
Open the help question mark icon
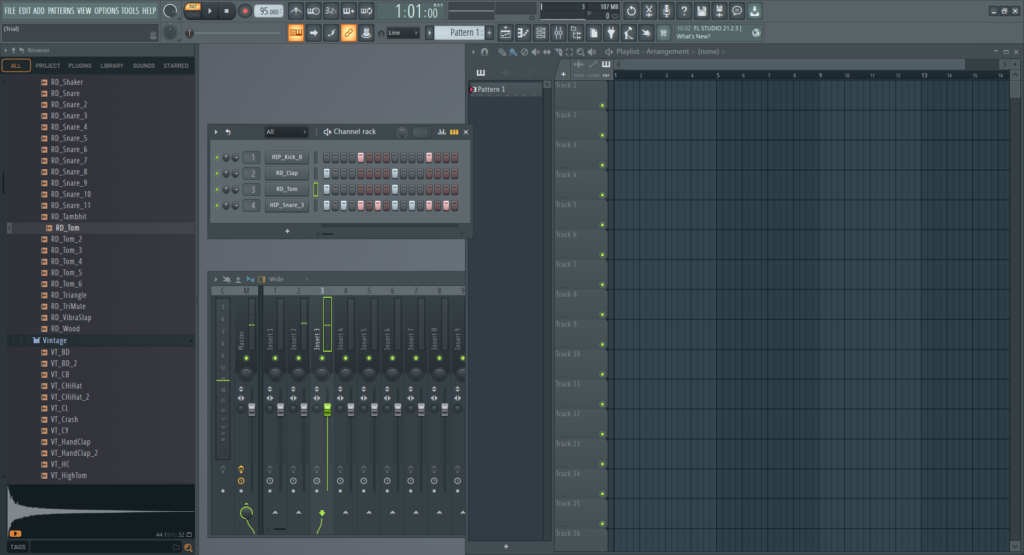tap(684, 11)
